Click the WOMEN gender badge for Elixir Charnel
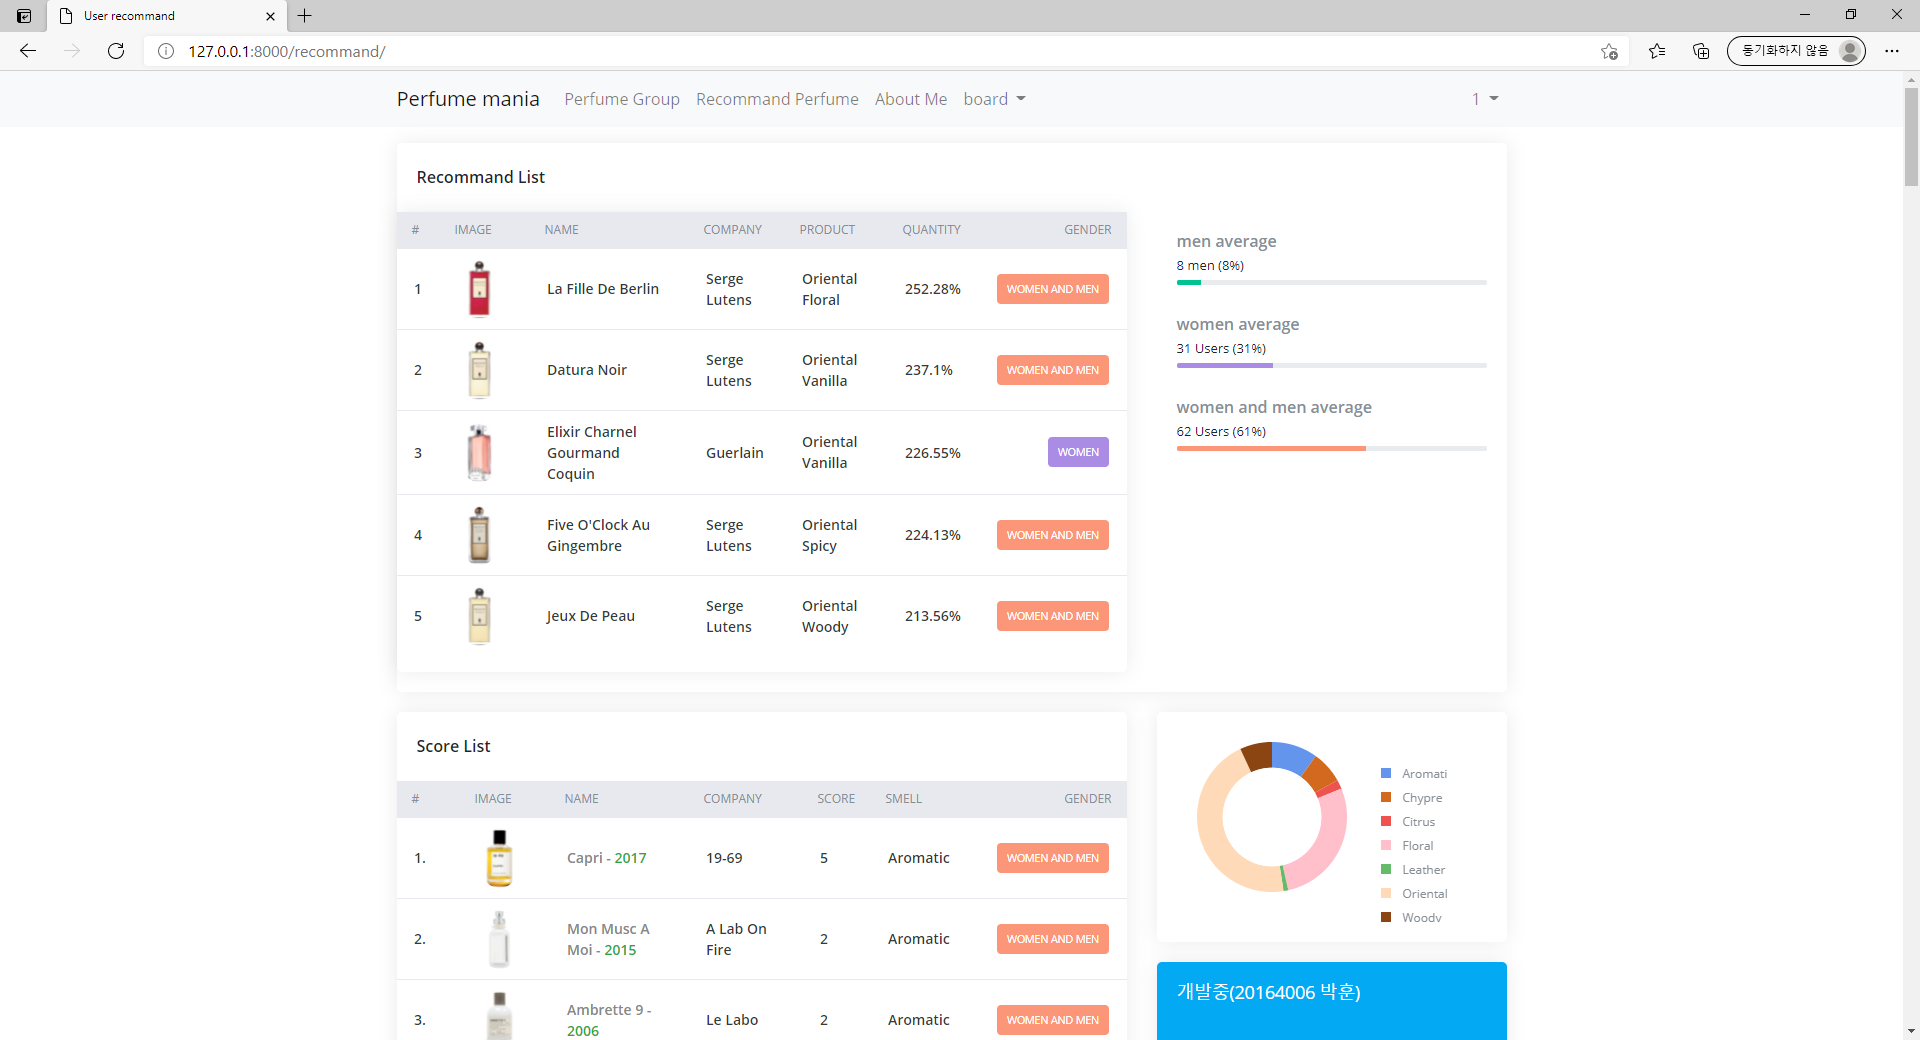This screenshot has height=1040, width=1920. [1077, 452]
